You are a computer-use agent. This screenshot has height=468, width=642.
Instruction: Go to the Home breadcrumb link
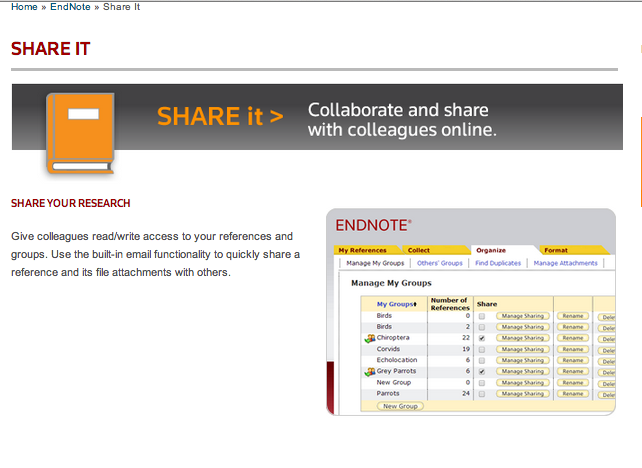pyautogui.click(x=24, y=7)
